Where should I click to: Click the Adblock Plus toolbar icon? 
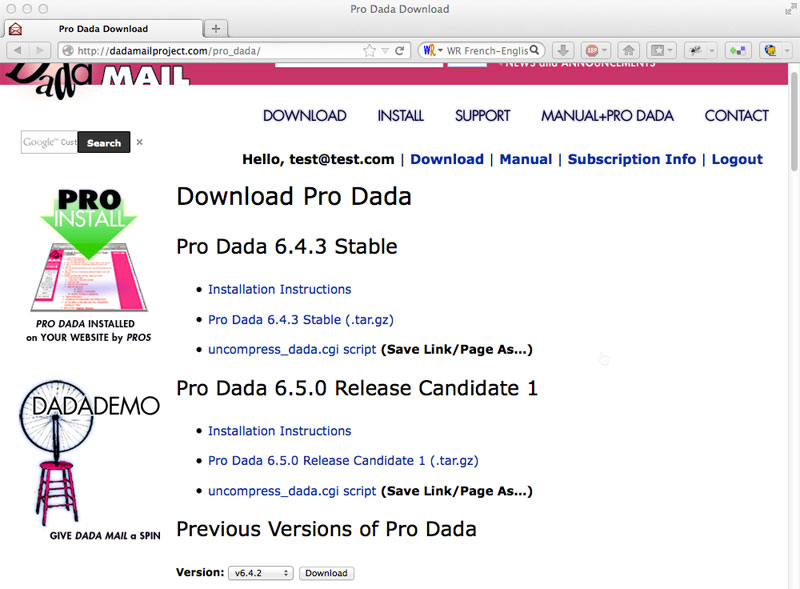[x=594, y=50]
